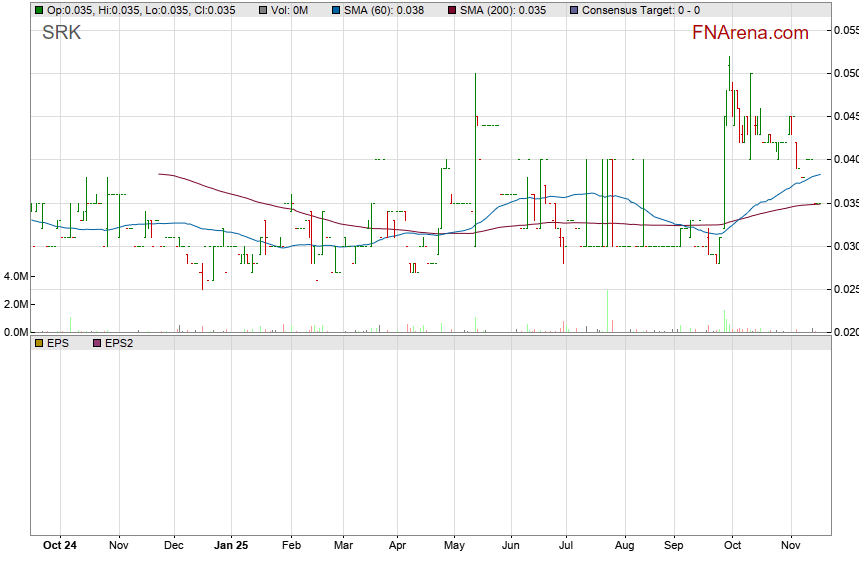Click the 0.050 price axis label

point(845,73)
